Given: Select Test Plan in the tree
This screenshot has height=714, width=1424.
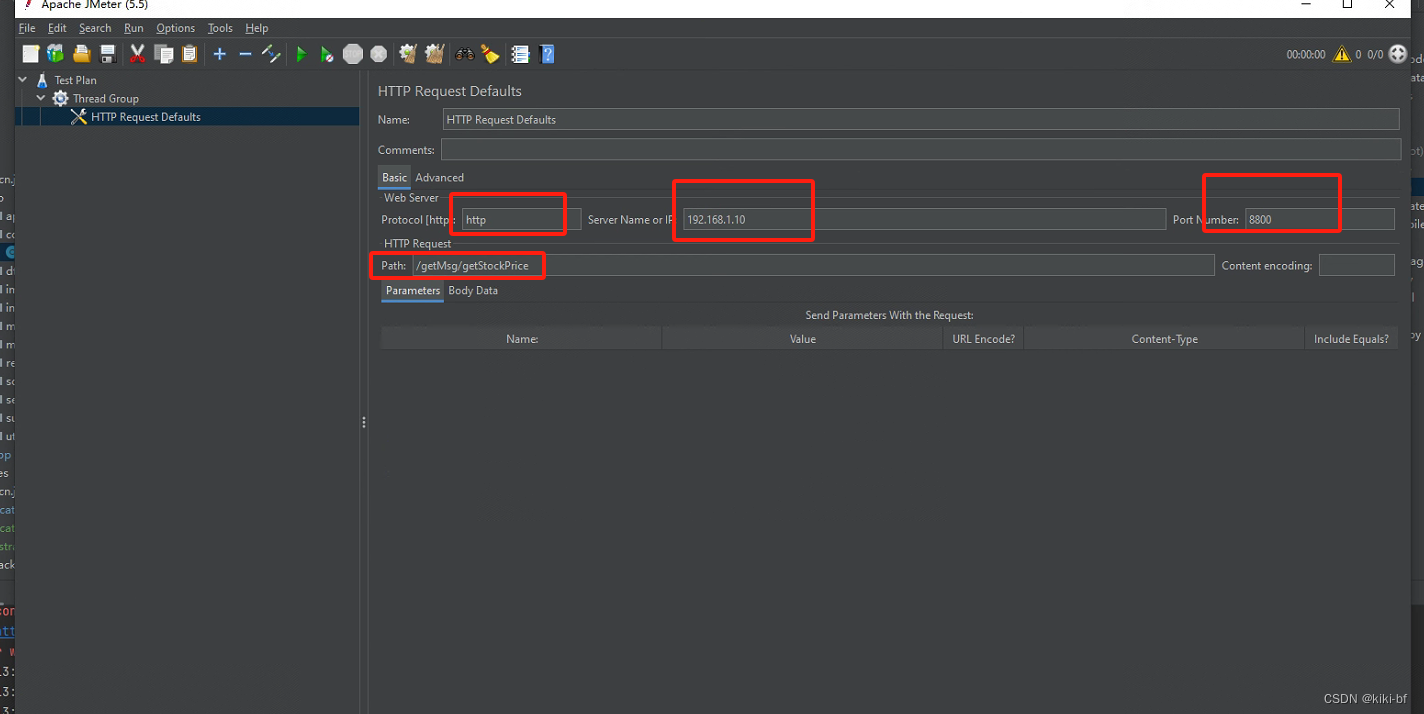Looking at the screenshot, I should pos(76,80).
